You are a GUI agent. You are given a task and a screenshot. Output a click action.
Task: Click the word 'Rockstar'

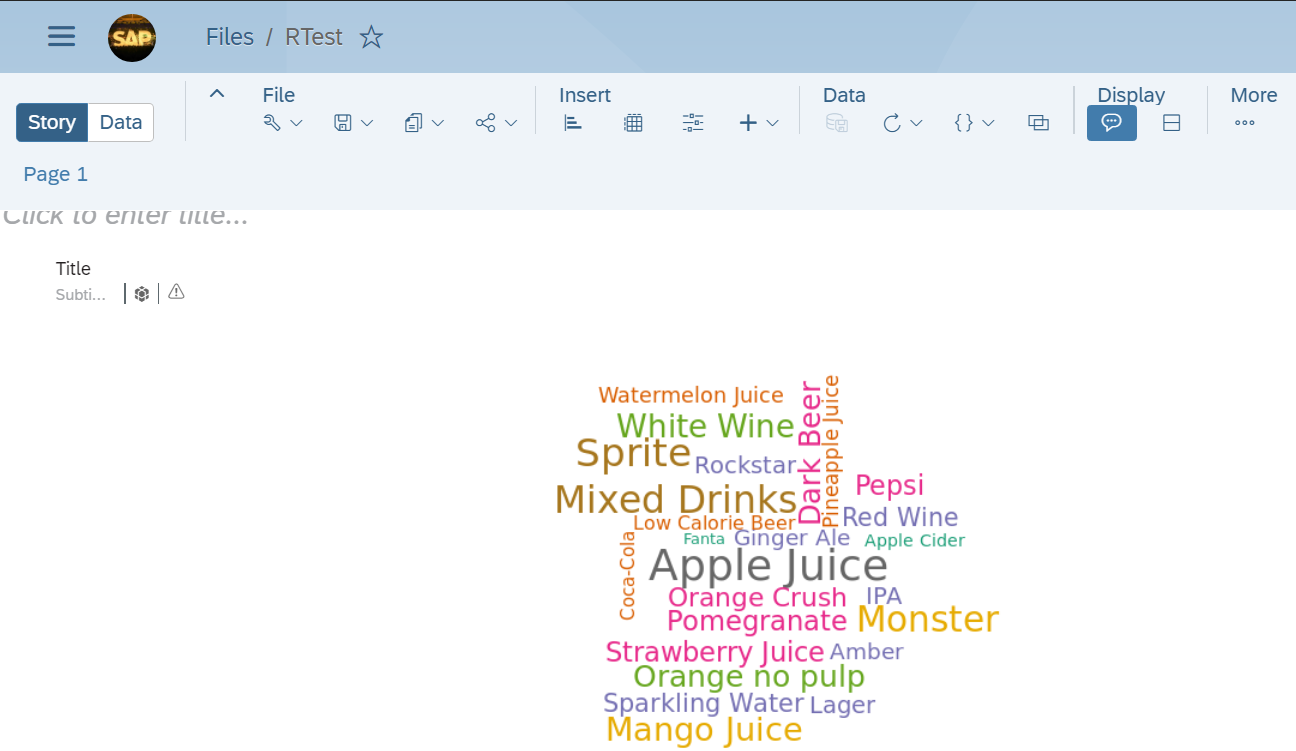point(745,465)
